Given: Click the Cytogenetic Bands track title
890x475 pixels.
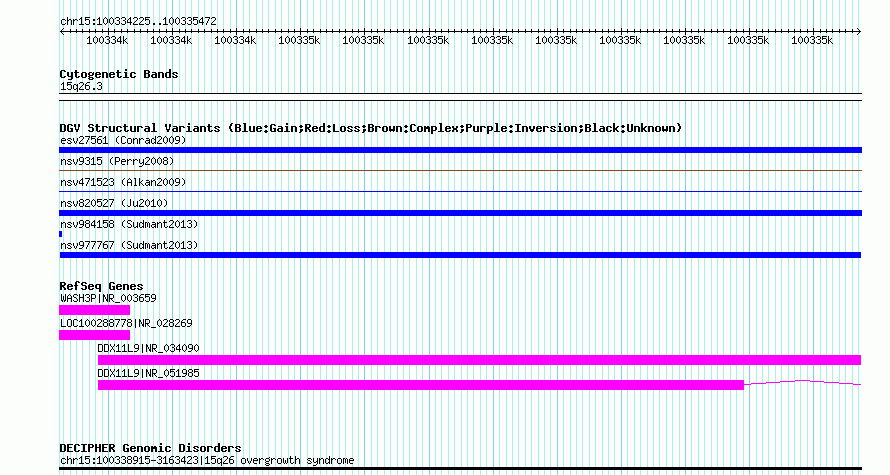Looking at the screenshot, I should (119, 74).
